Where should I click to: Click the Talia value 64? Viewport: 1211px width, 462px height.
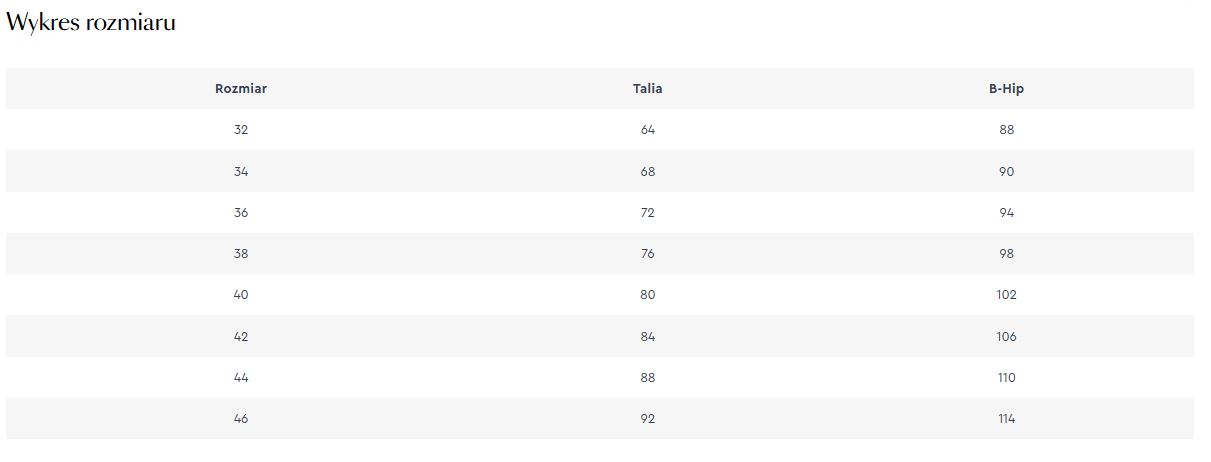[648, 130]
